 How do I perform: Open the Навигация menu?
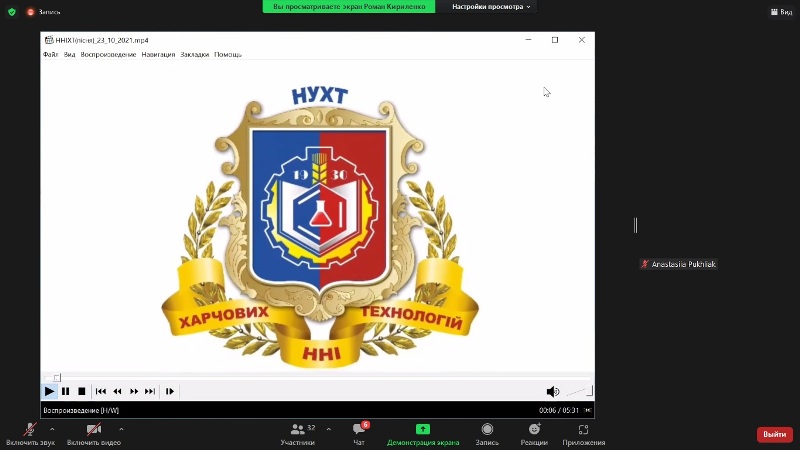click(x=158, y=54)
